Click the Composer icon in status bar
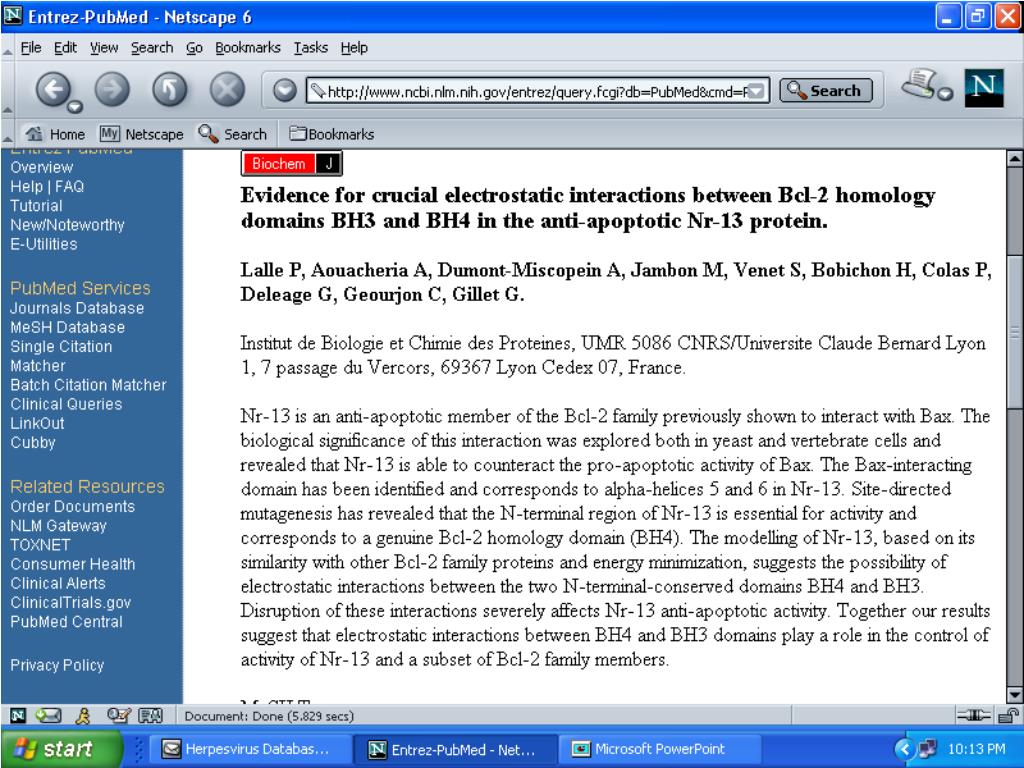The height and width of the screenshot is (768, 1024). [118, 716]
